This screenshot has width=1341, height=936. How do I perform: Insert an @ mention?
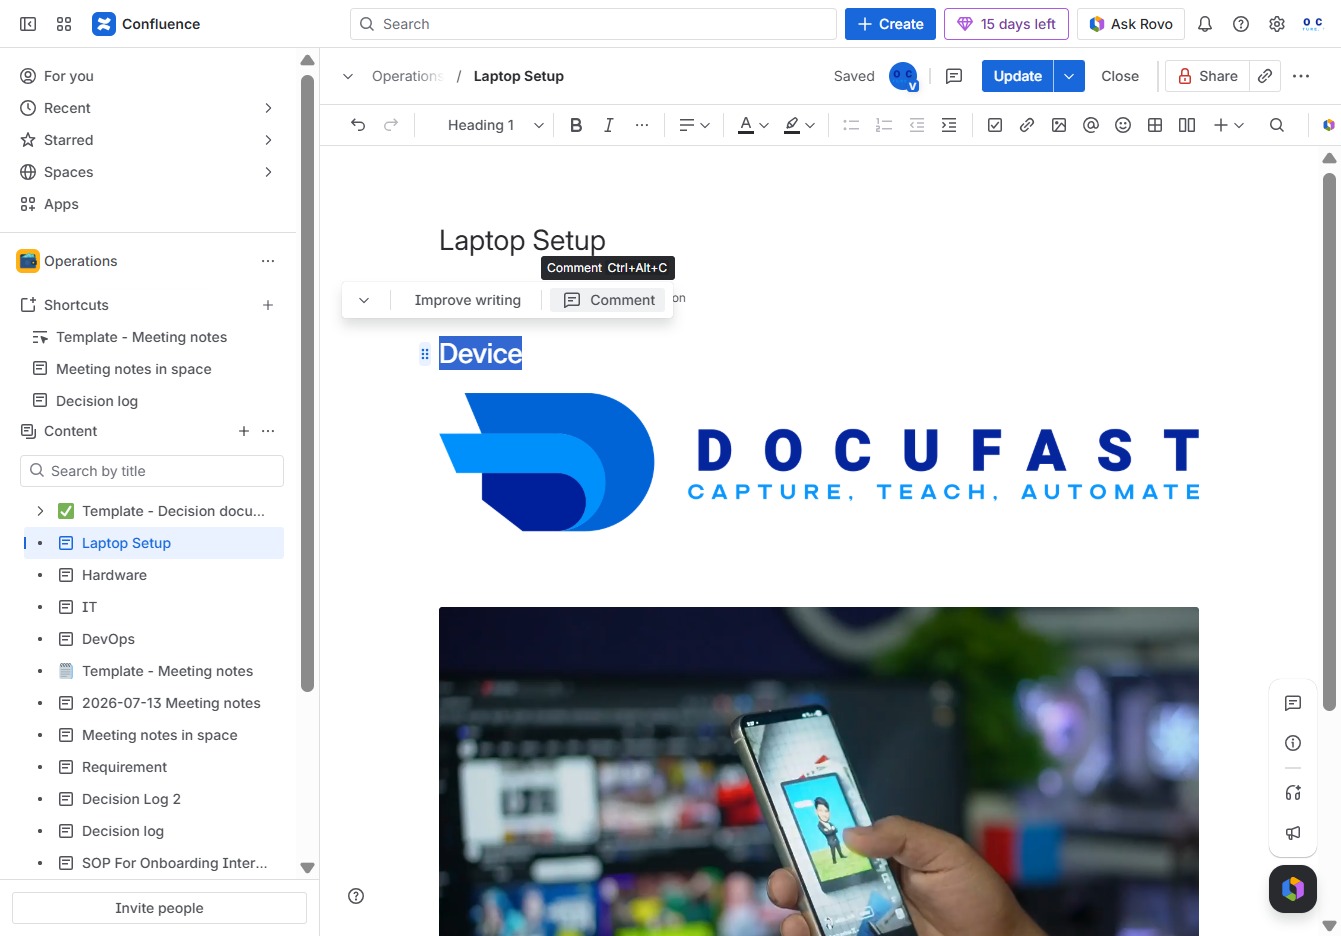pyautogui.click(x=1091, y=125)
